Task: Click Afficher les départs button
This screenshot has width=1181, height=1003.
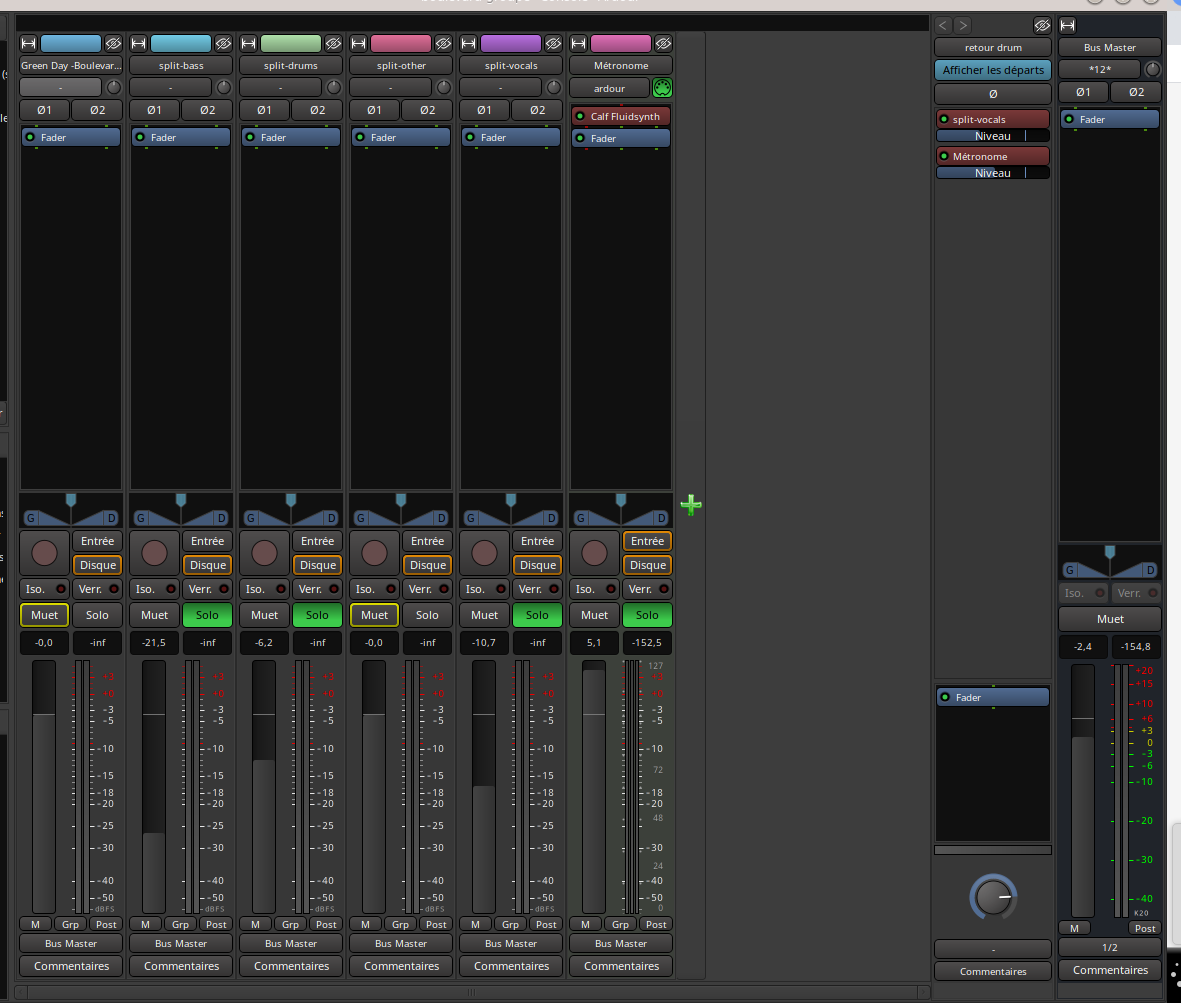Action: click(993, 70)
